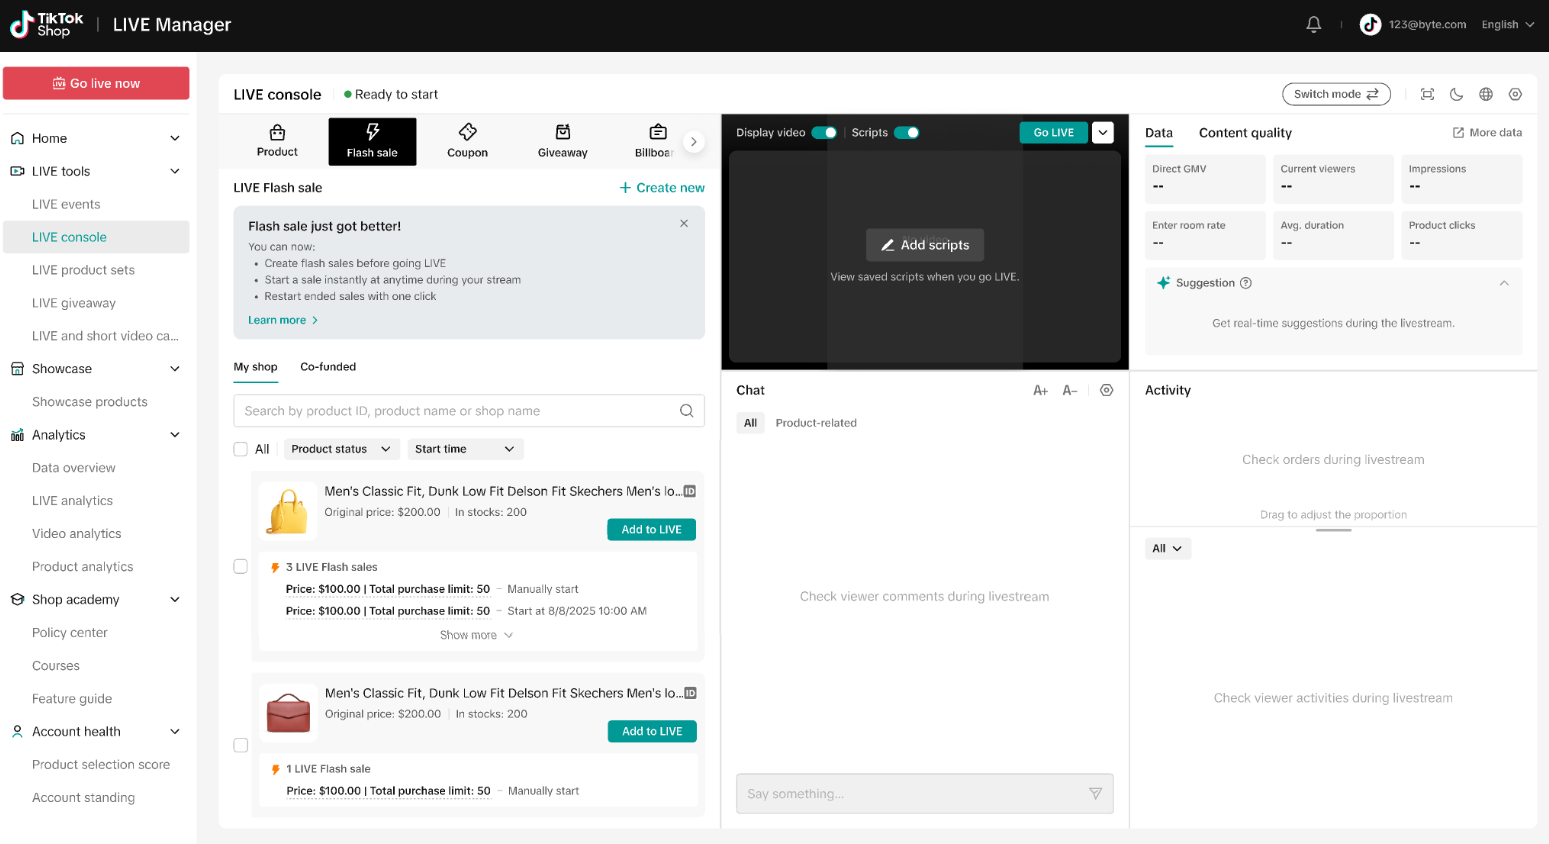Select the Giveaway tool icon
The height and width of the screenshot is (844, 1549).
[562, 141]
